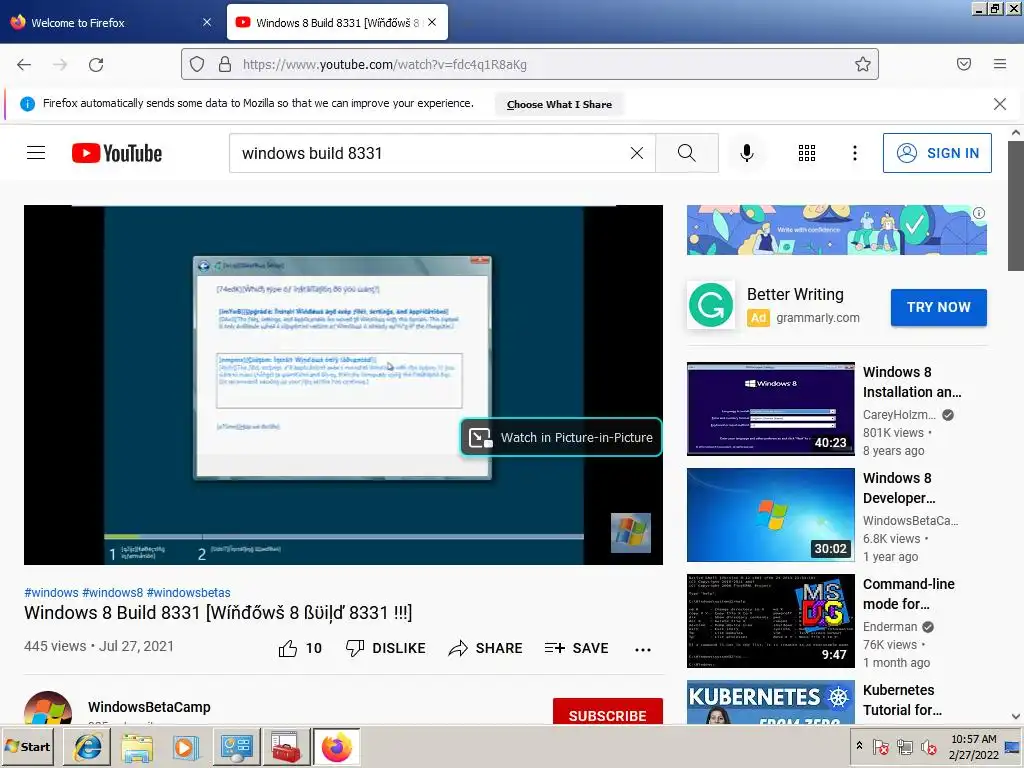This screenshot has width=1024, height=768.
Task: Click the site security padlock icon
Action: [225, 64]
